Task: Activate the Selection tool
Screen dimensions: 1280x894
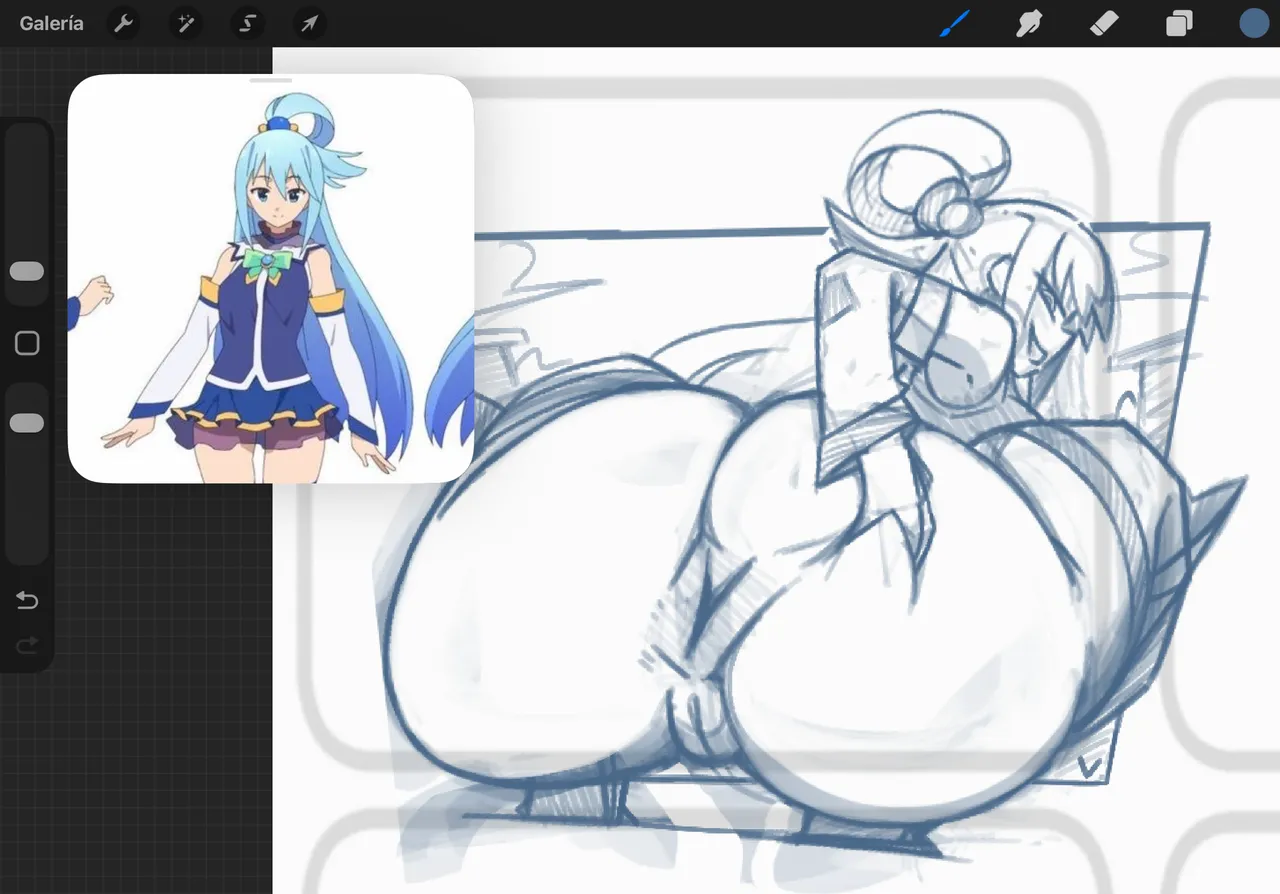Action: click(x=247, y=23)
